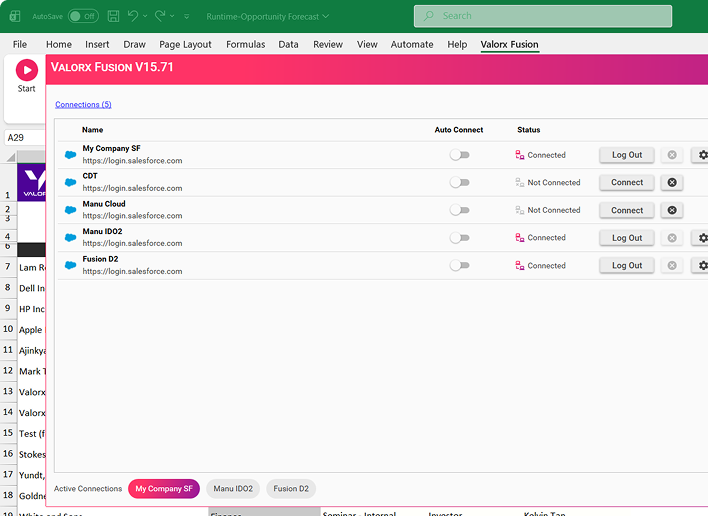Select the Valorx Fusion ribbon tab
Screen dimensions: 708x516
tap(509, 44)
